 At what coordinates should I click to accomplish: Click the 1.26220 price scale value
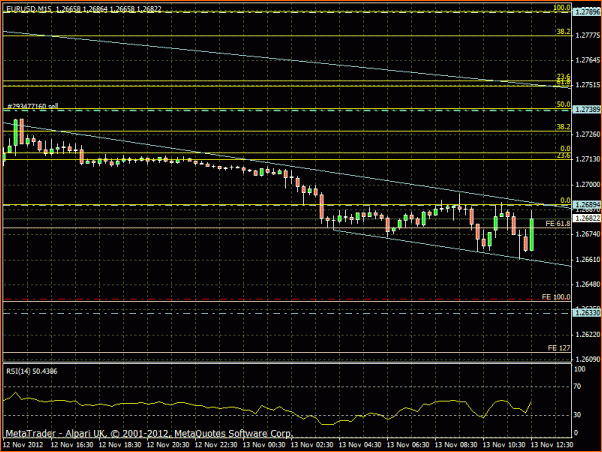587,334
